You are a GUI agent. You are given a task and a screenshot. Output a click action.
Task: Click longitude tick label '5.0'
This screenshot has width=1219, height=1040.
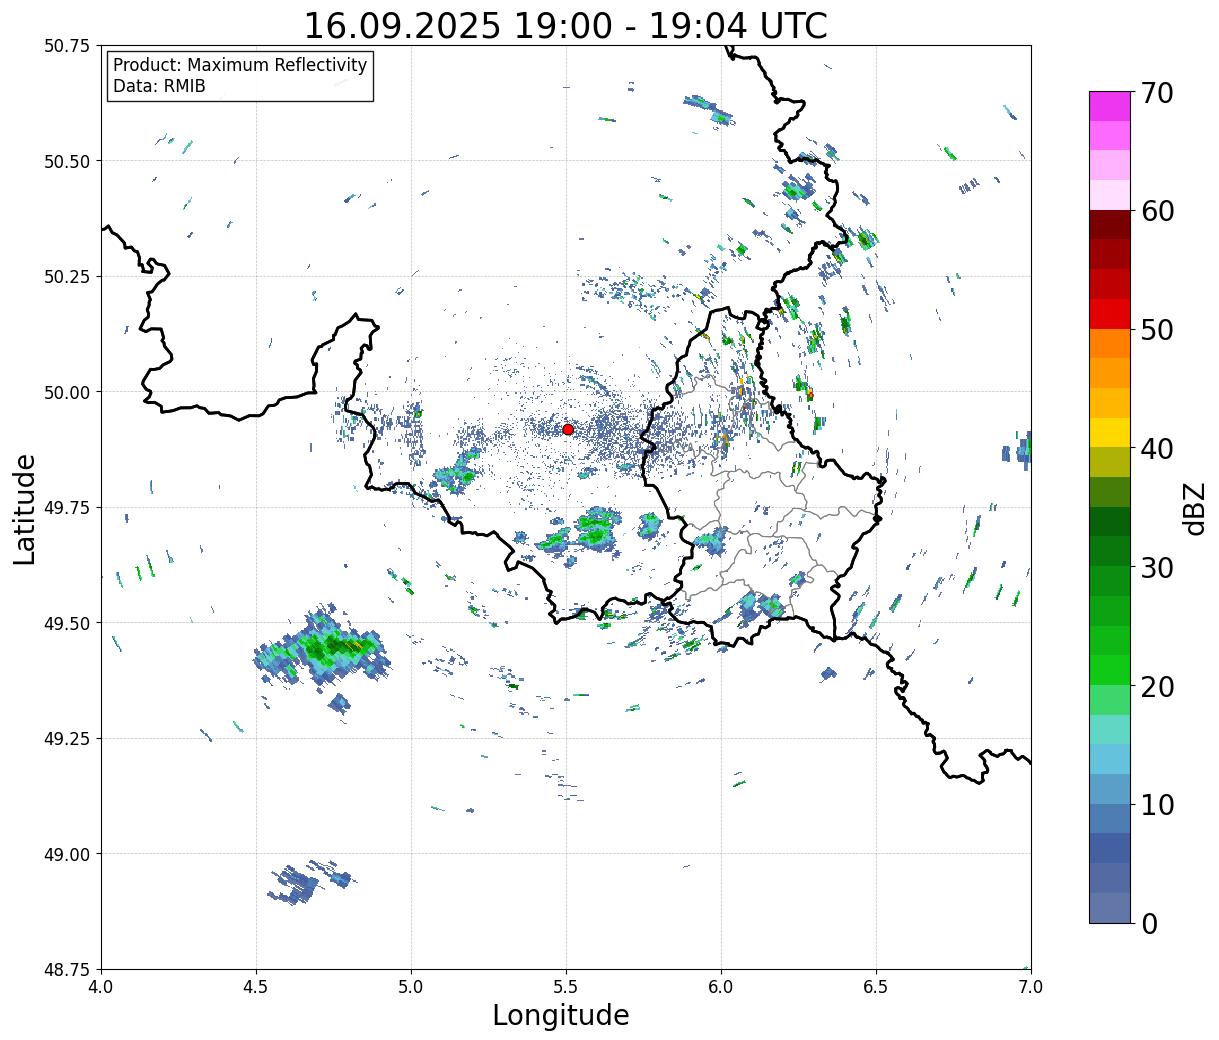pos(411,986)
